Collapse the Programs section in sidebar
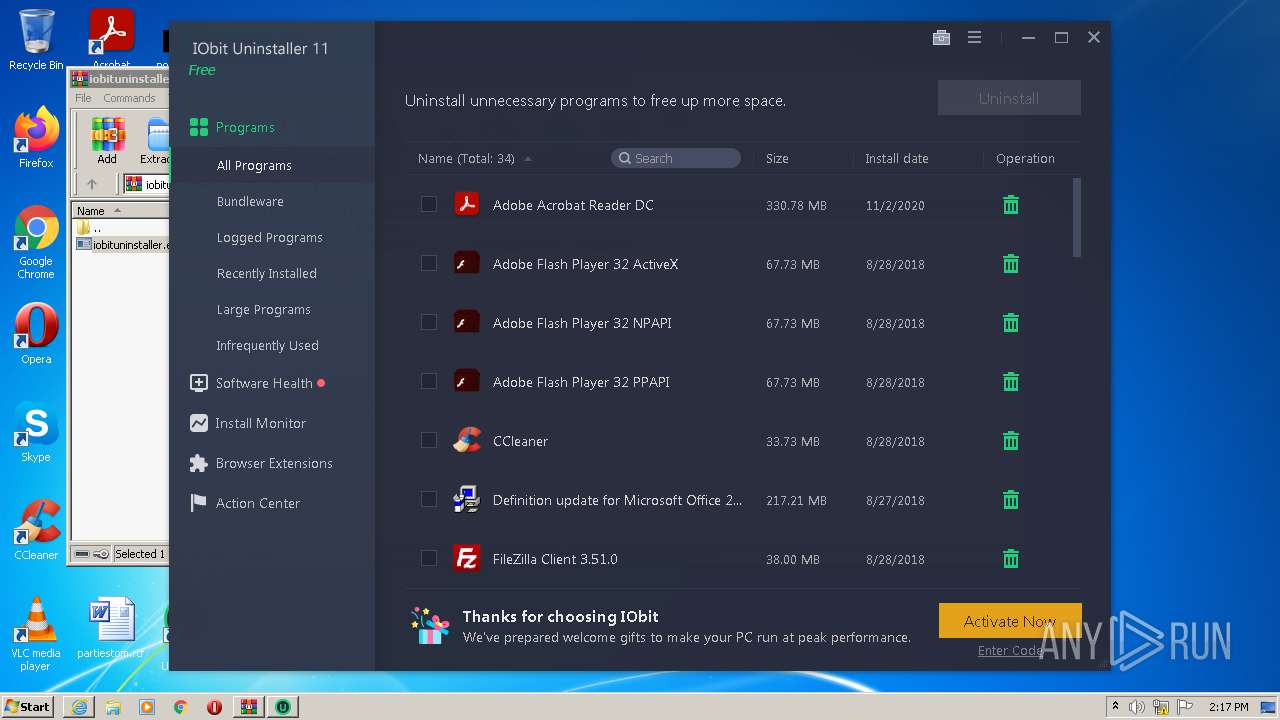Image resolution: width=1280 pixels, height=720 pixels. coord(245,128)
